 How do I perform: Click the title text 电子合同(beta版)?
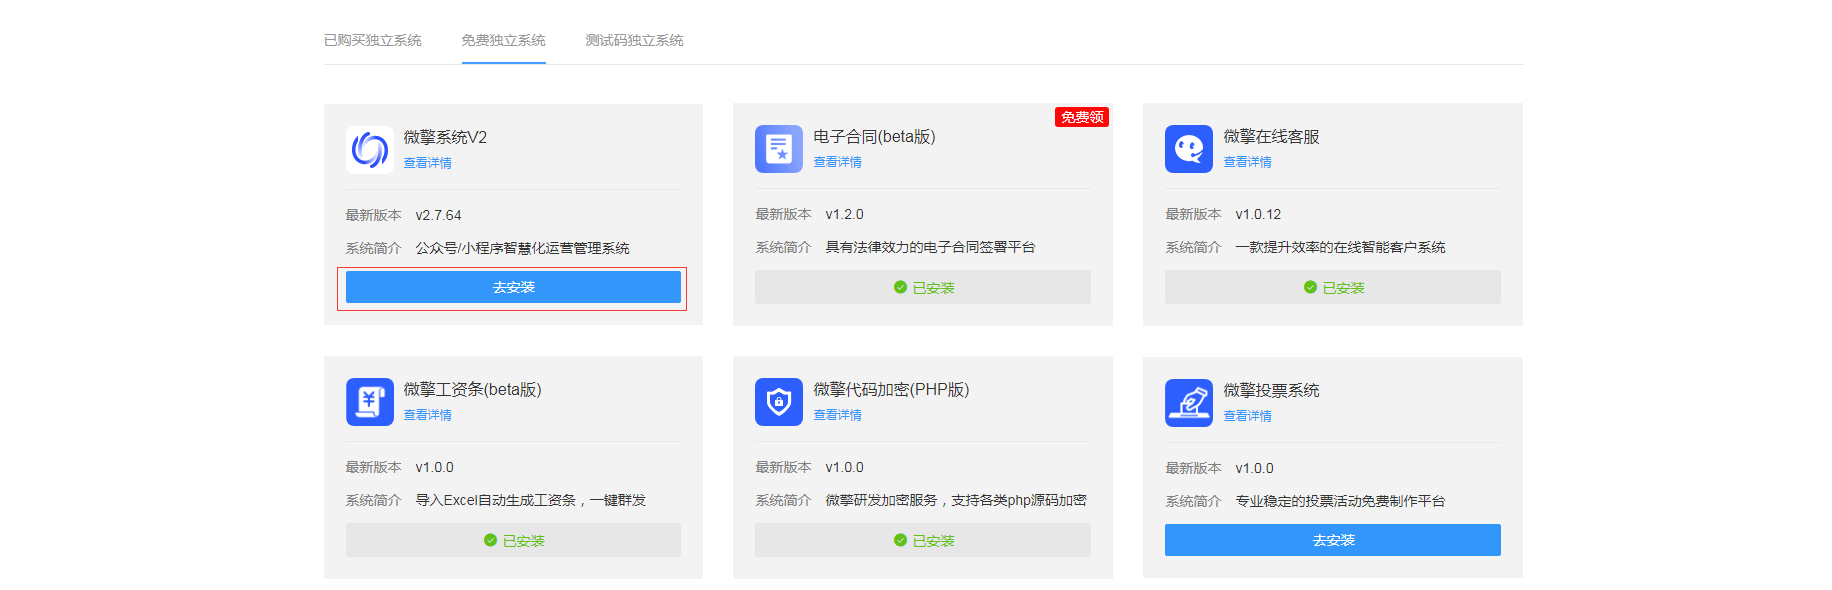pos(875,136)
